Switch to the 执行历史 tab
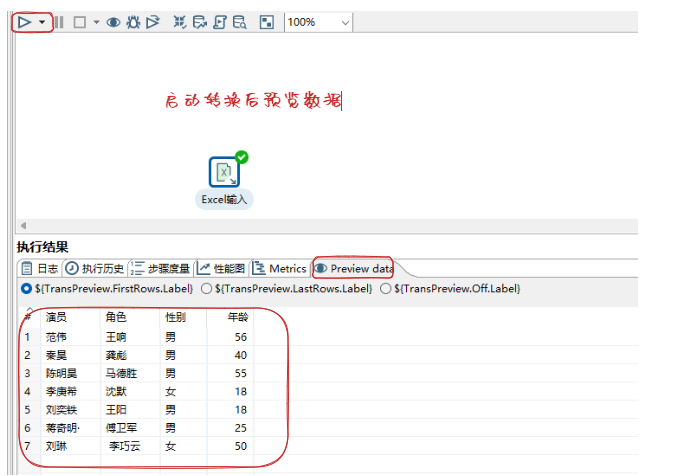The width and height of the screenshot is (677, 476). [95, 268]
